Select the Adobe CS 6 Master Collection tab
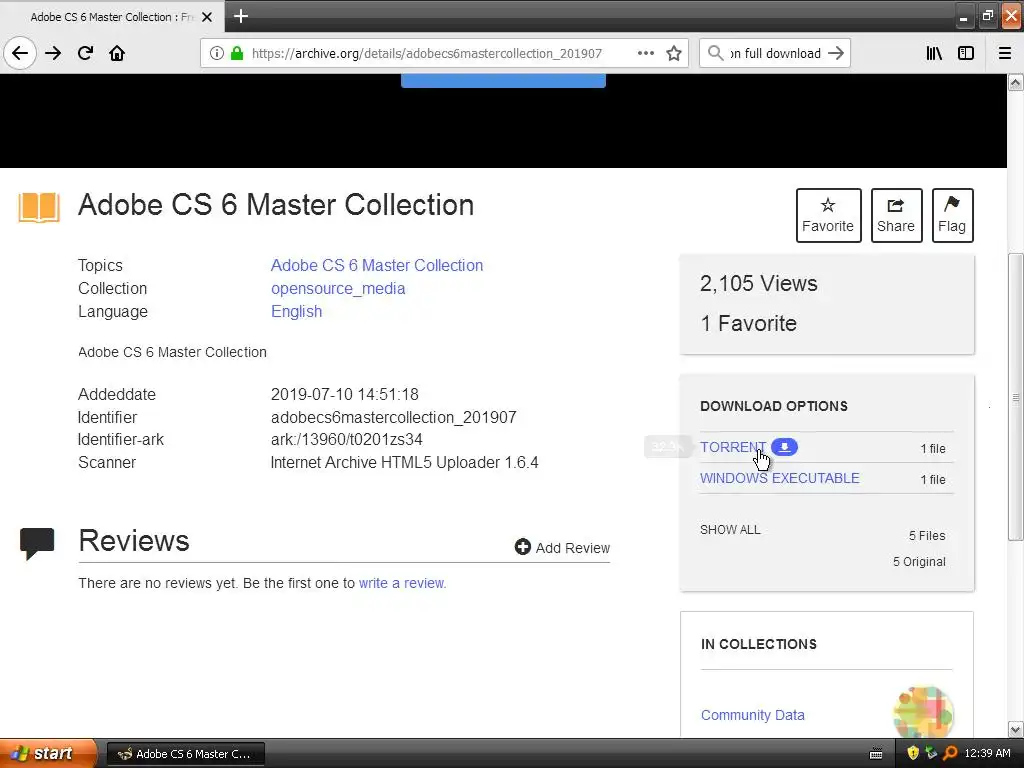The width and height of the screenshot is (1024, 768). 112,17
